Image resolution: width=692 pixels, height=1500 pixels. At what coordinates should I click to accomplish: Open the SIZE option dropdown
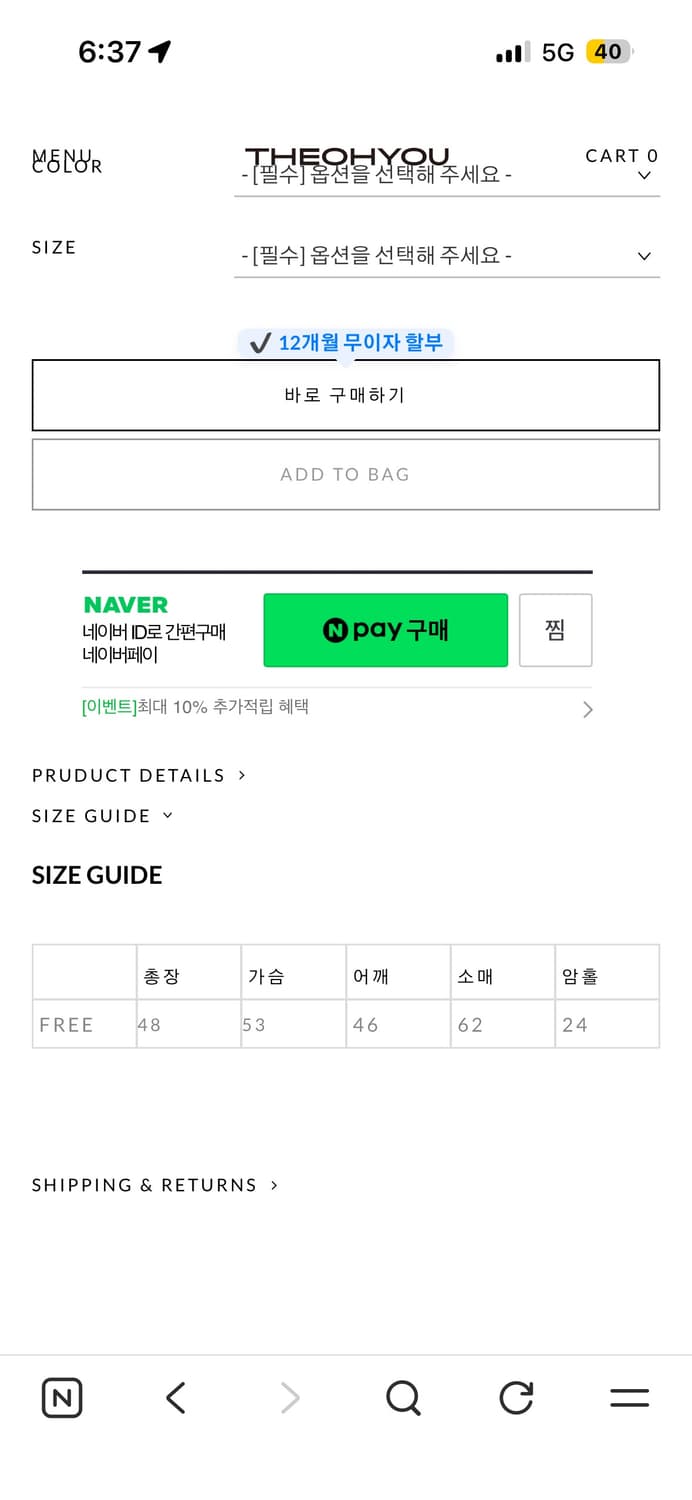tap(446, 256)
